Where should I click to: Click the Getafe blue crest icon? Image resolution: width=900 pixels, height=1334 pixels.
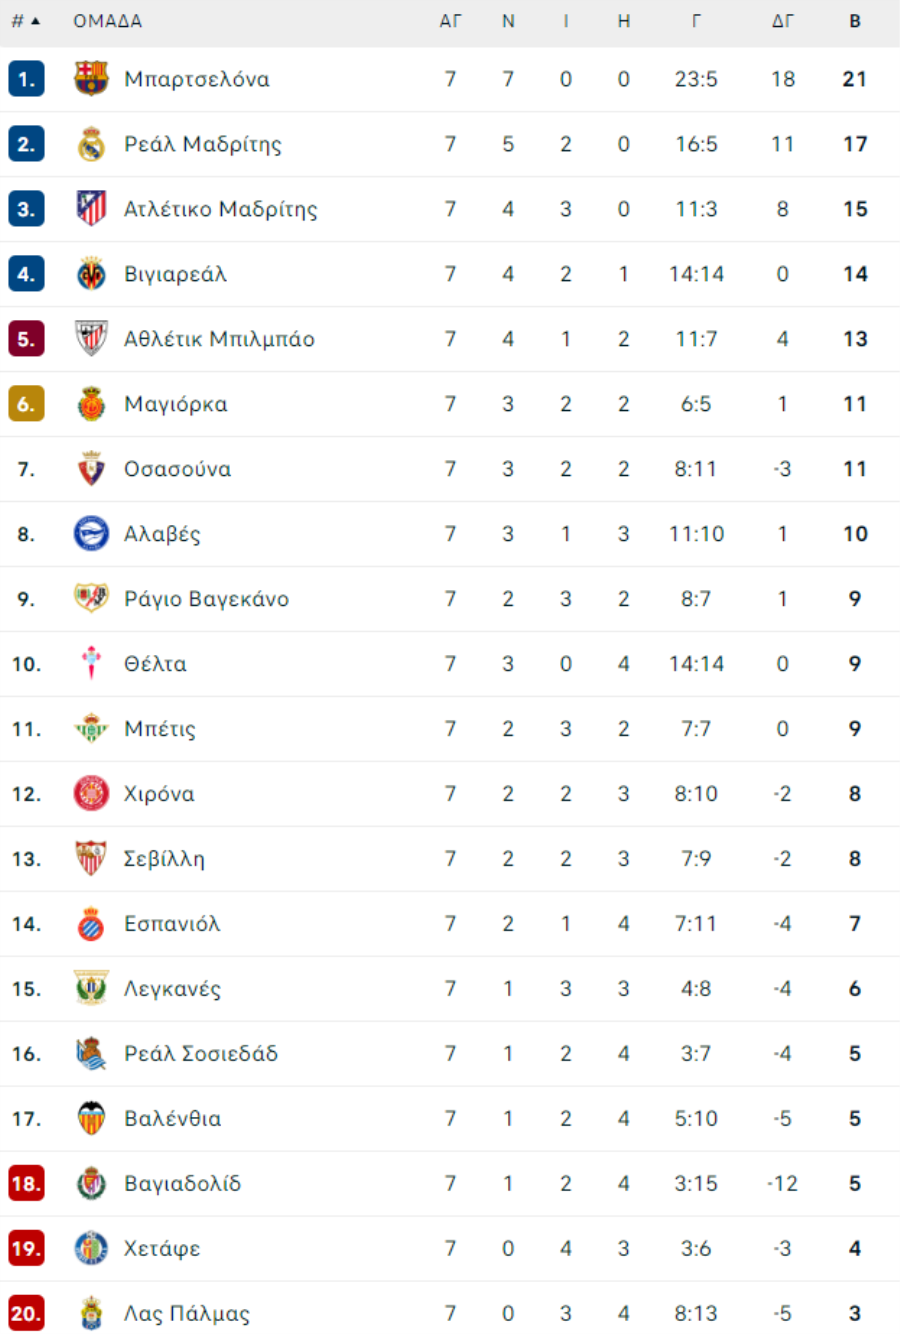point(91,1249)
